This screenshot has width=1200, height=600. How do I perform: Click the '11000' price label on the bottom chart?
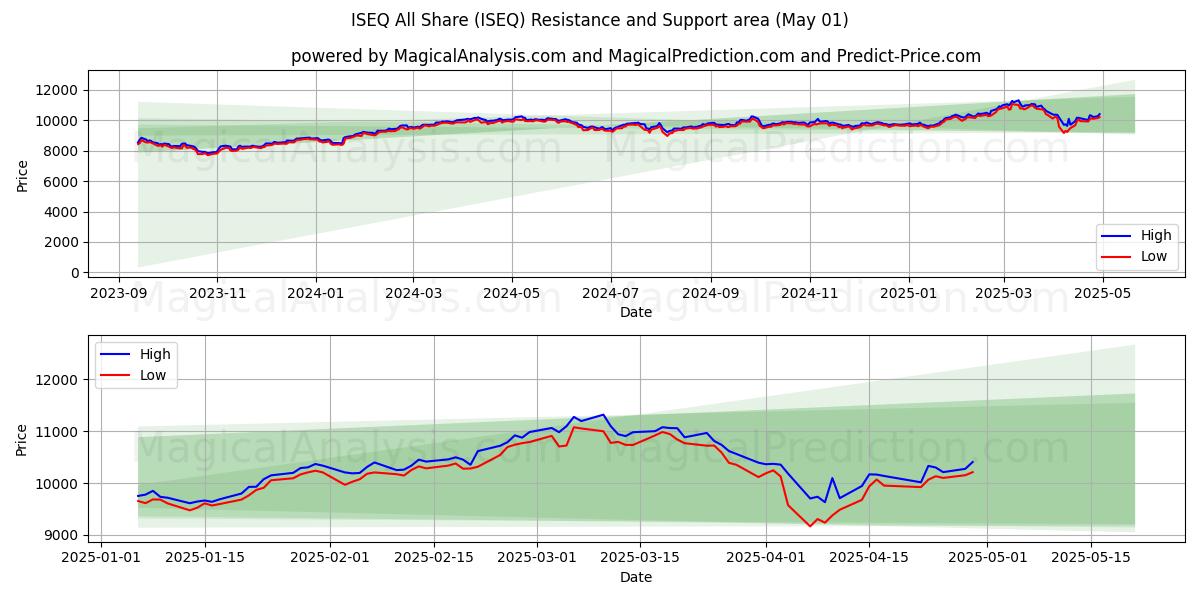[58, 432]
